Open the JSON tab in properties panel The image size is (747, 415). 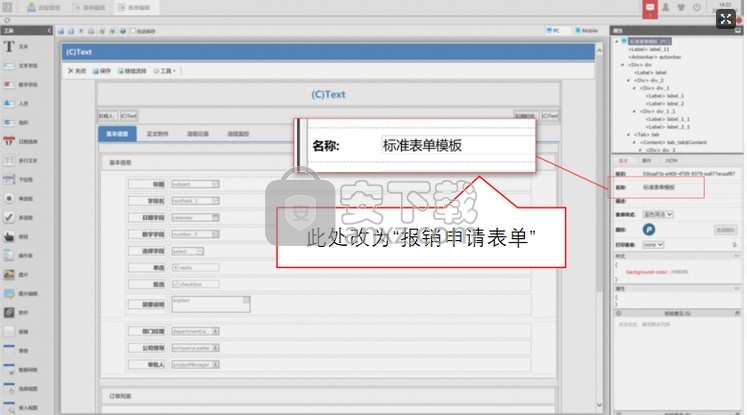point(671,161)
